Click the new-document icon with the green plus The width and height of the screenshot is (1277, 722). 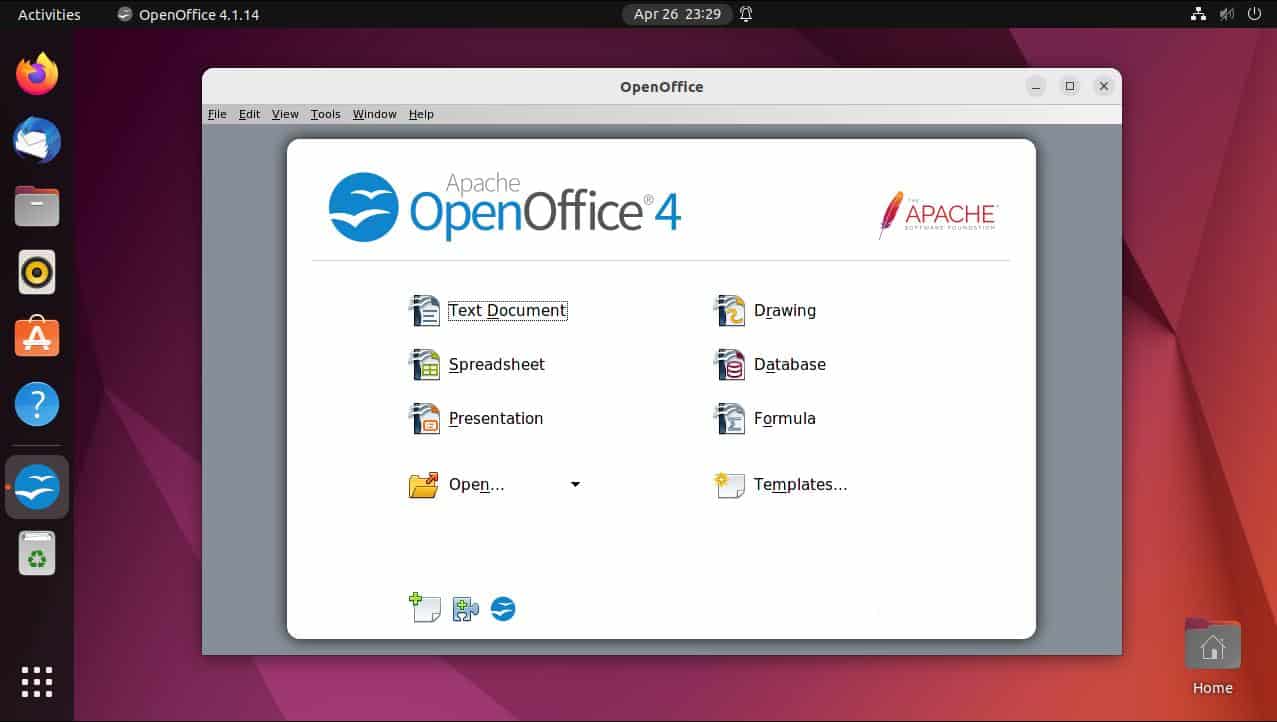coord(425,607)
